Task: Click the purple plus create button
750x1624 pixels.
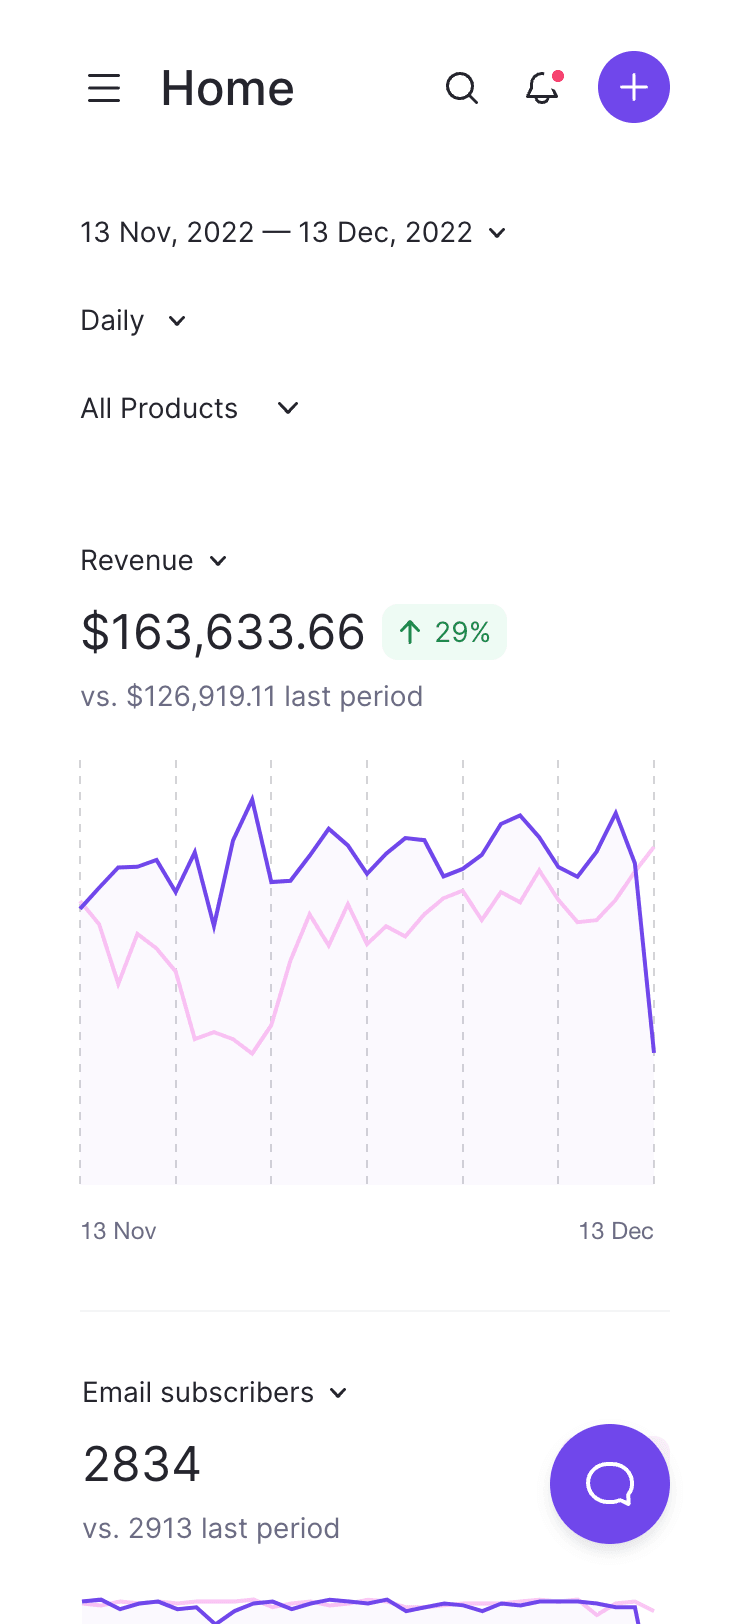Action: click(x=634, y=87)
